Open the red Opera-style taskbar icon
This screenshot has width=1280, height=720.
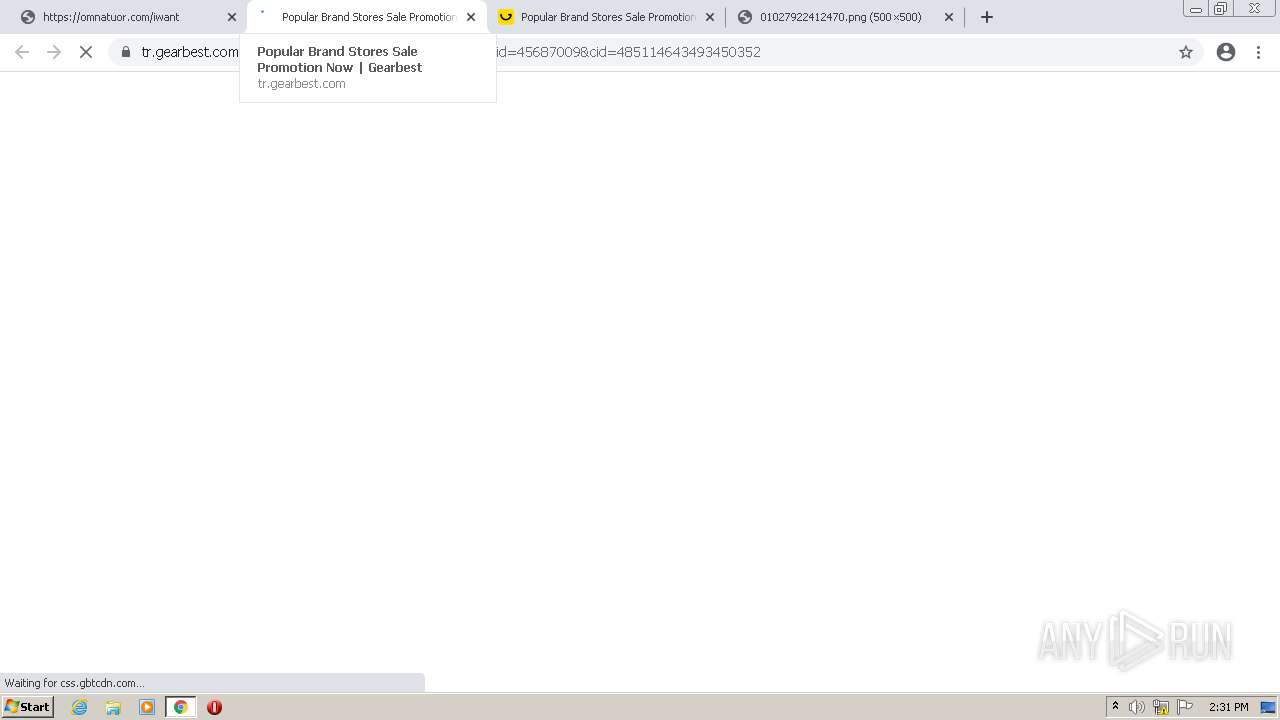(x=214, y=707)
